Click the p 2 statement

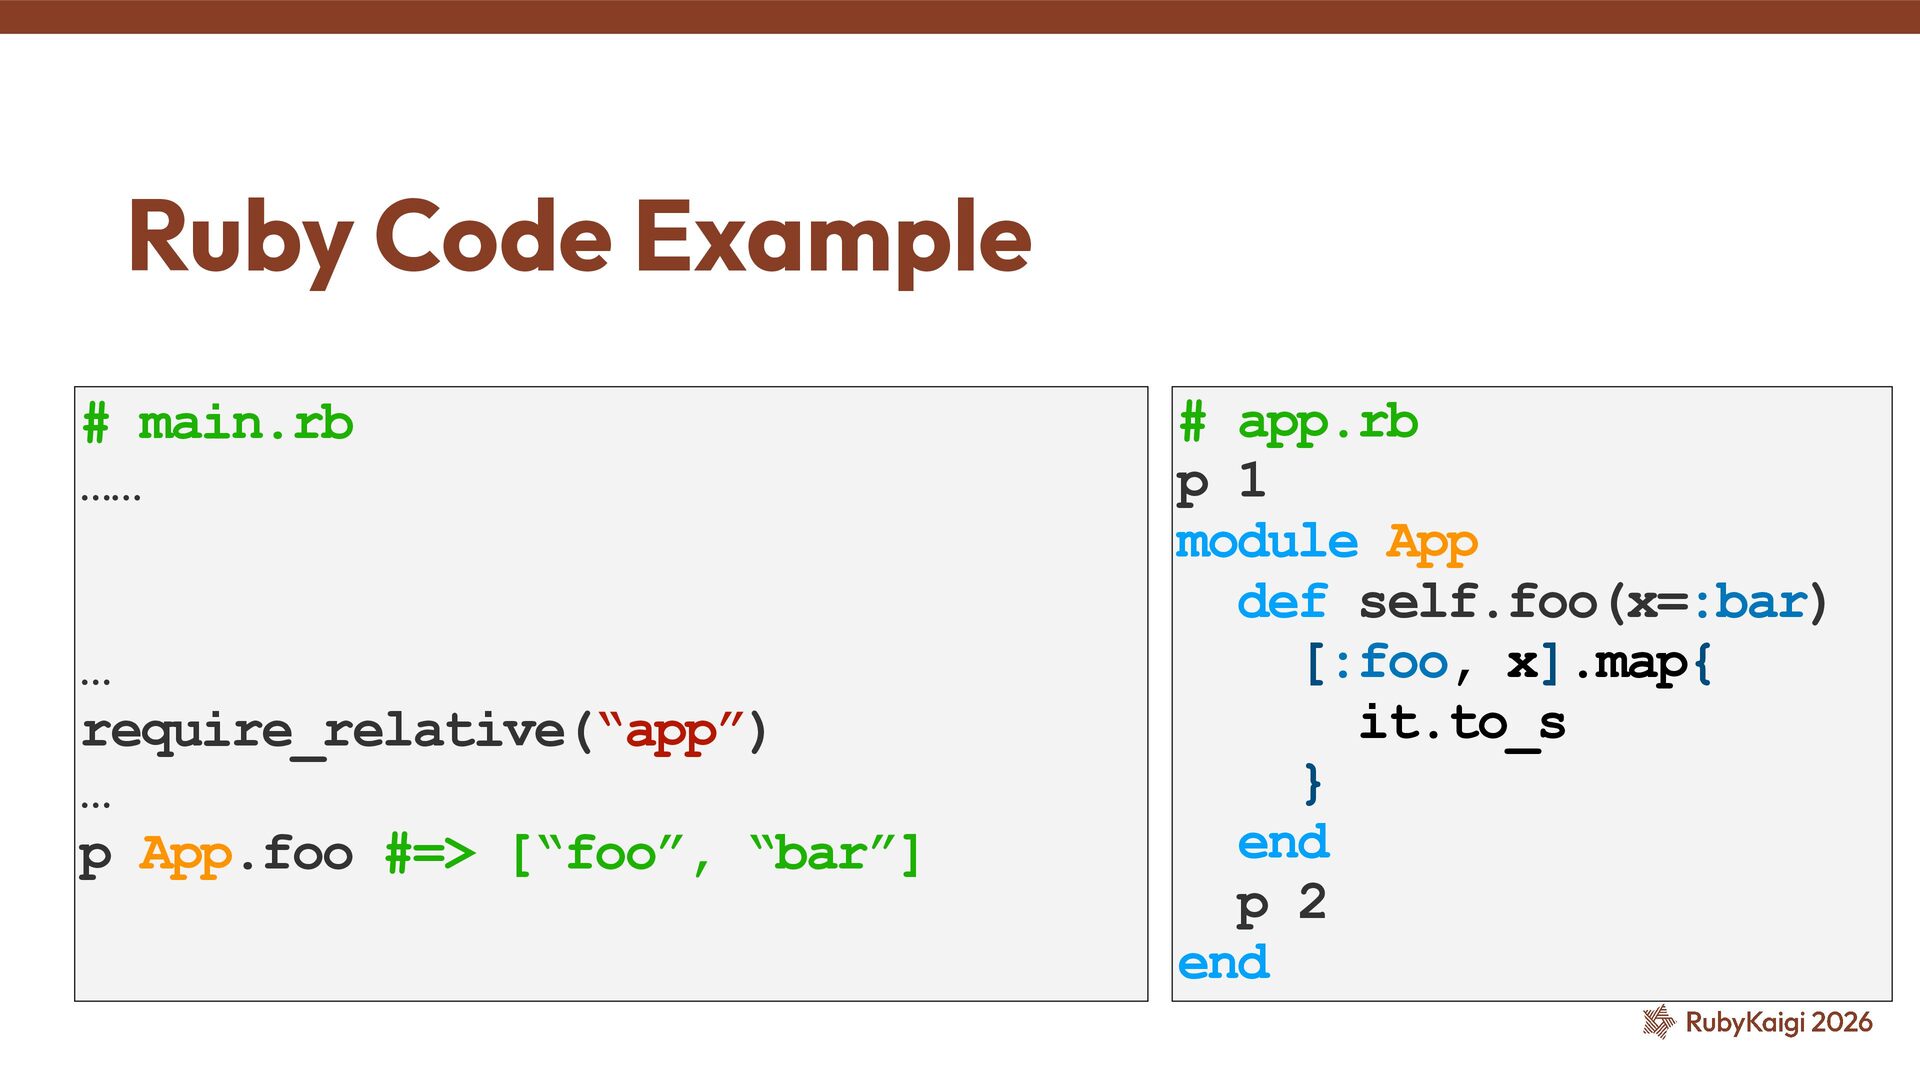pyautogui.click(x=1281, y=903)
